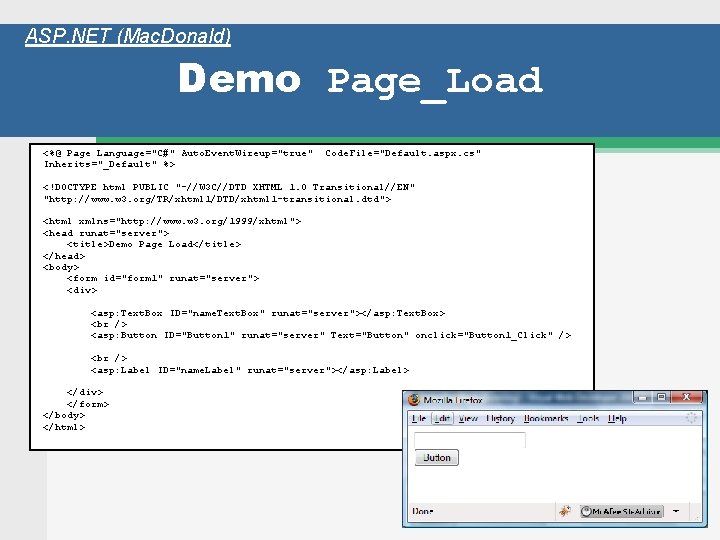Open the Help menu in Firefox

(617, 418)
